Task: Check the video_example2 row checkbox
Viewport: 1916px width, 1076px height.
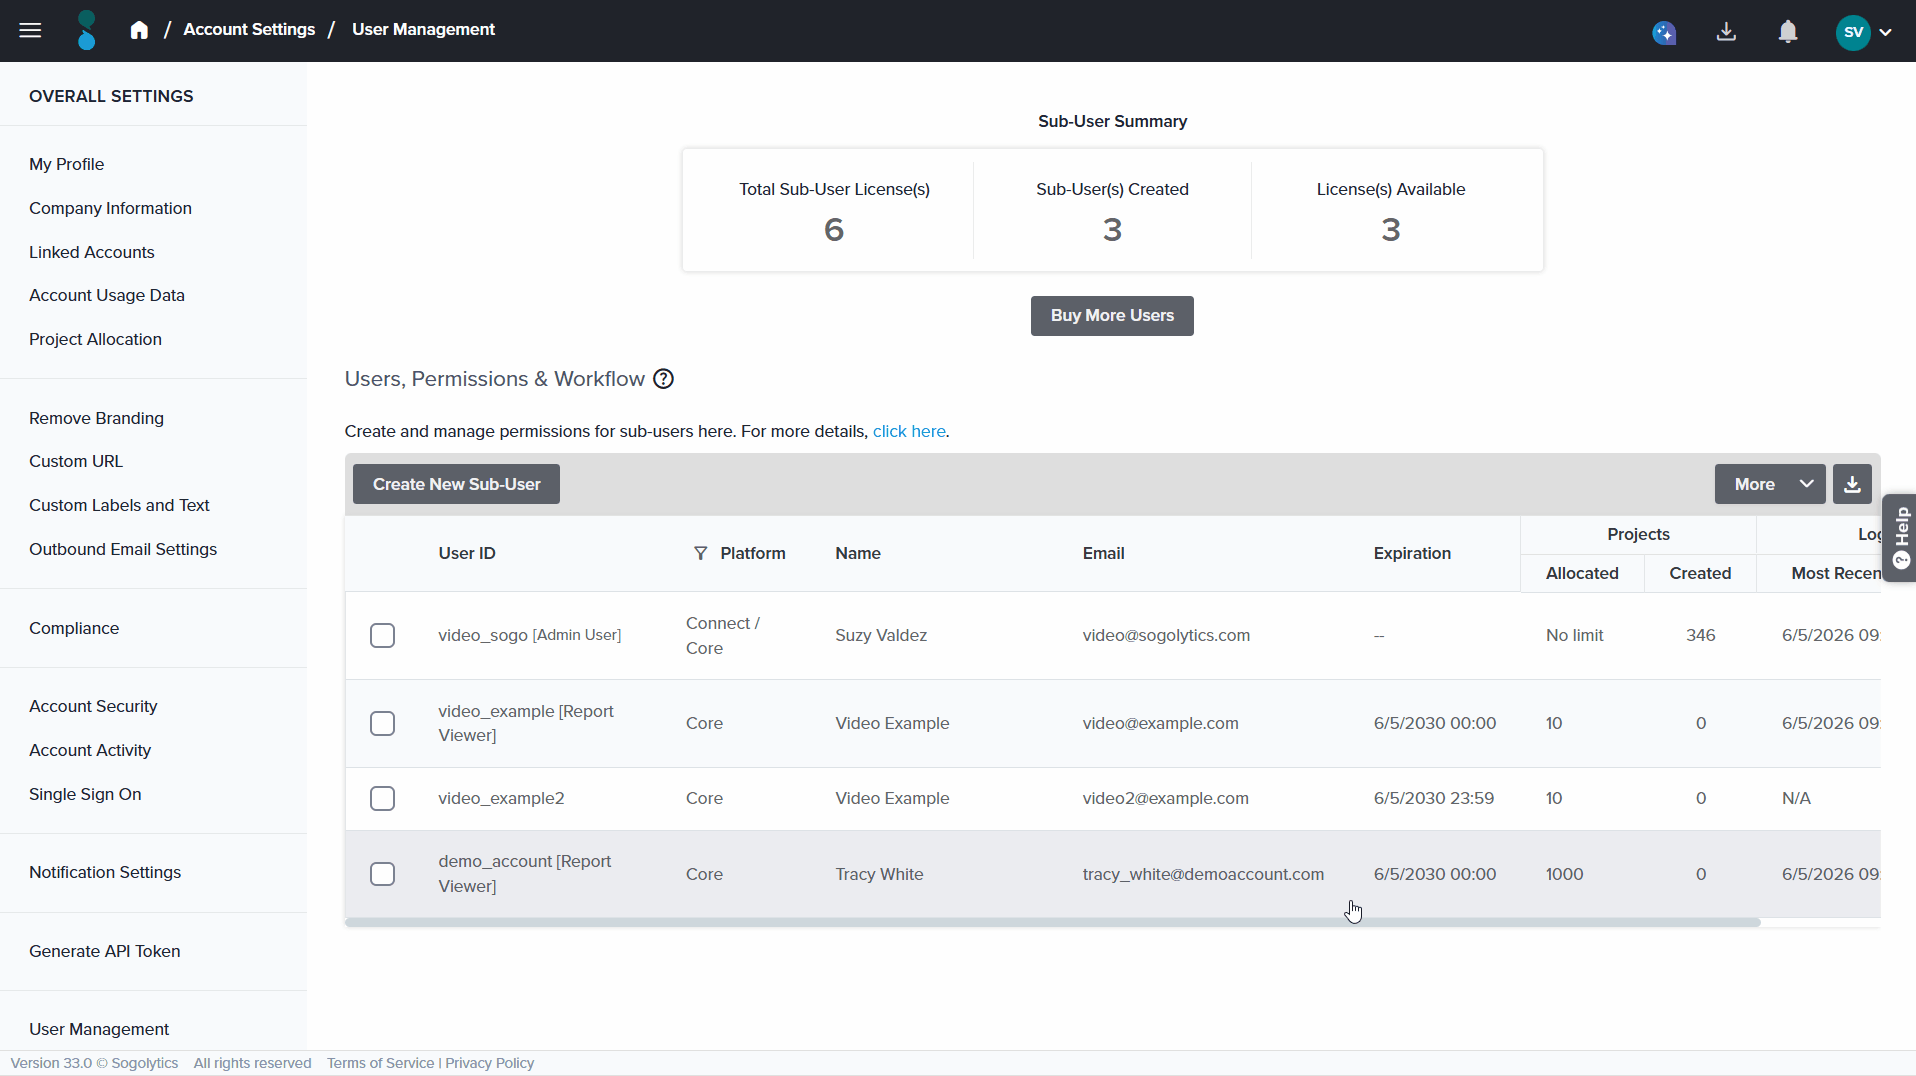Action: coord(382,798)
